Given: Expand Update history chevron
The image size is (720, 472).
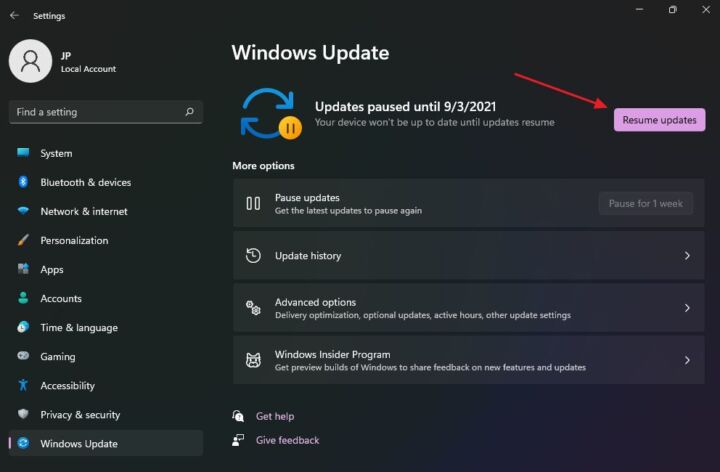Looking at the screenshot, I should 687,256.
